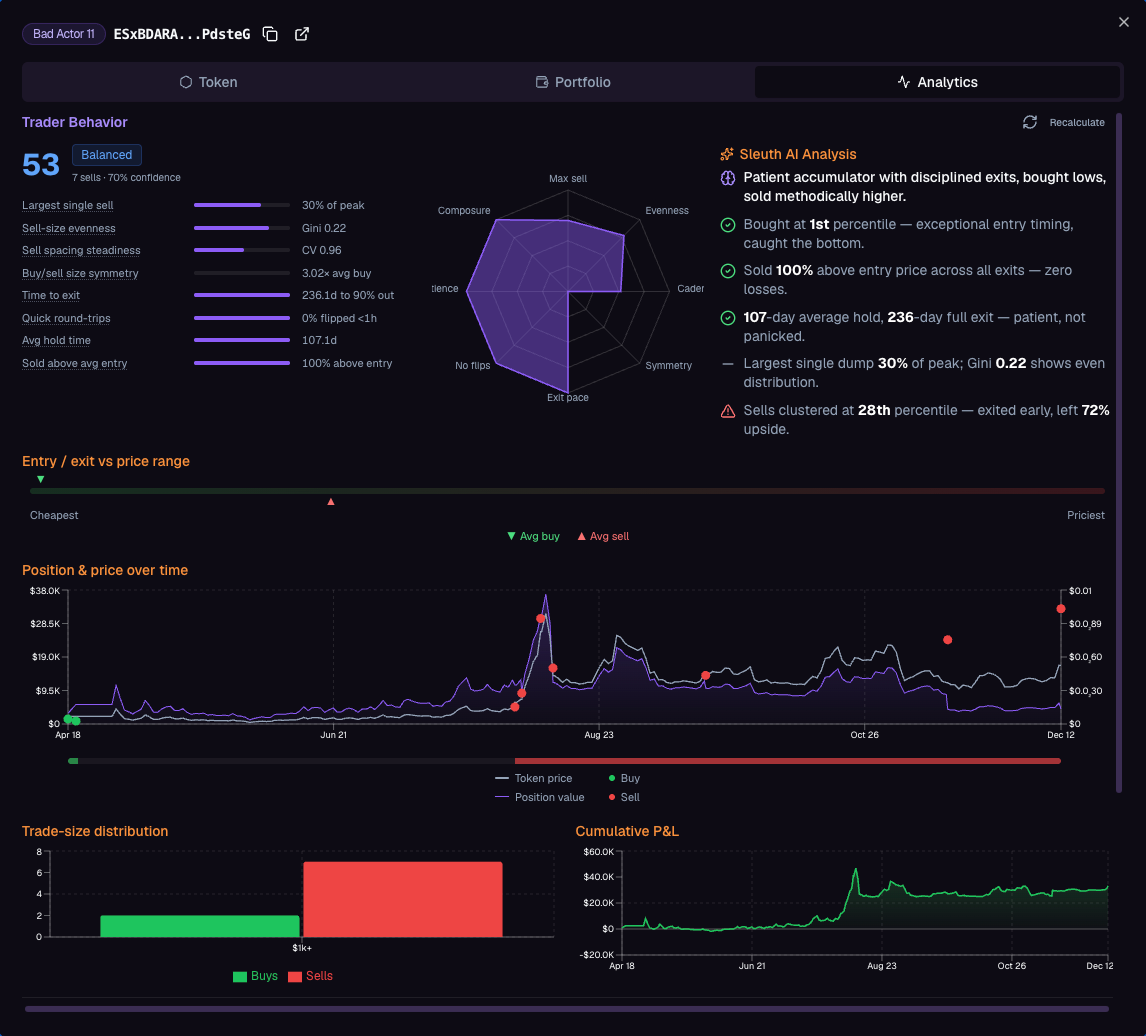The image size is (1146, 1036).
Task: Click the Priciest label on price range
Action: point(1086,515)
